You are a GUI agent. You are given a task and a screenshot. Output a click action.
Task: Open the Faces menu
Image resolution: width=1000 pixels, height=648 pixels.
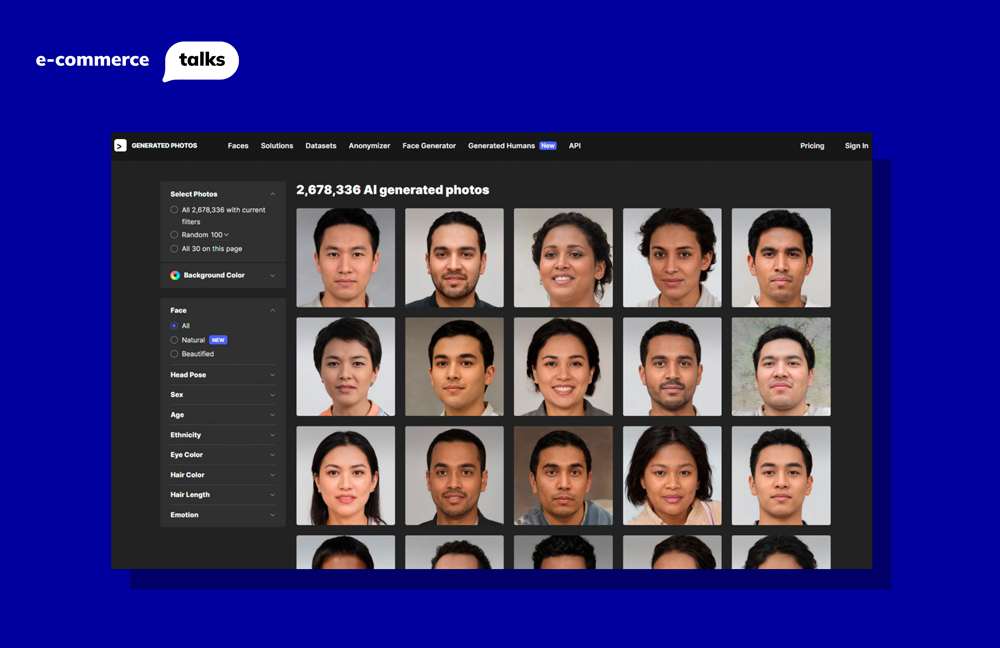click(x=238, y=145)
